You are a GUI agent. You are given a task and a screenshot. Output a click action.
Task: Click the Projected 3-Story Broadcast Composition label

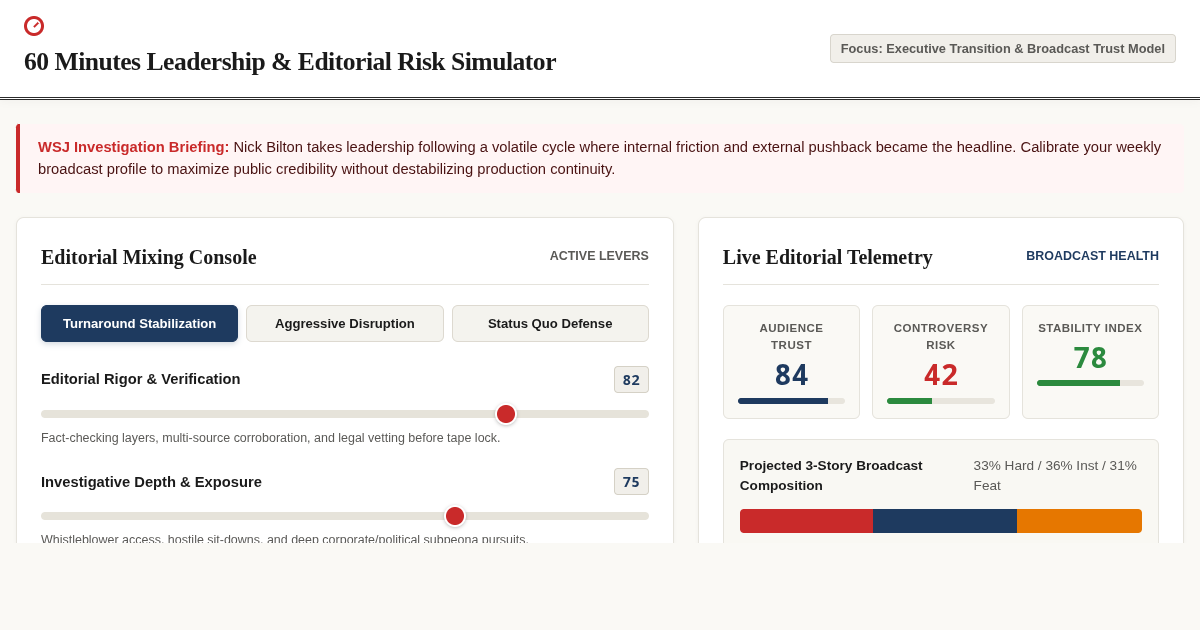click(831, 476)
